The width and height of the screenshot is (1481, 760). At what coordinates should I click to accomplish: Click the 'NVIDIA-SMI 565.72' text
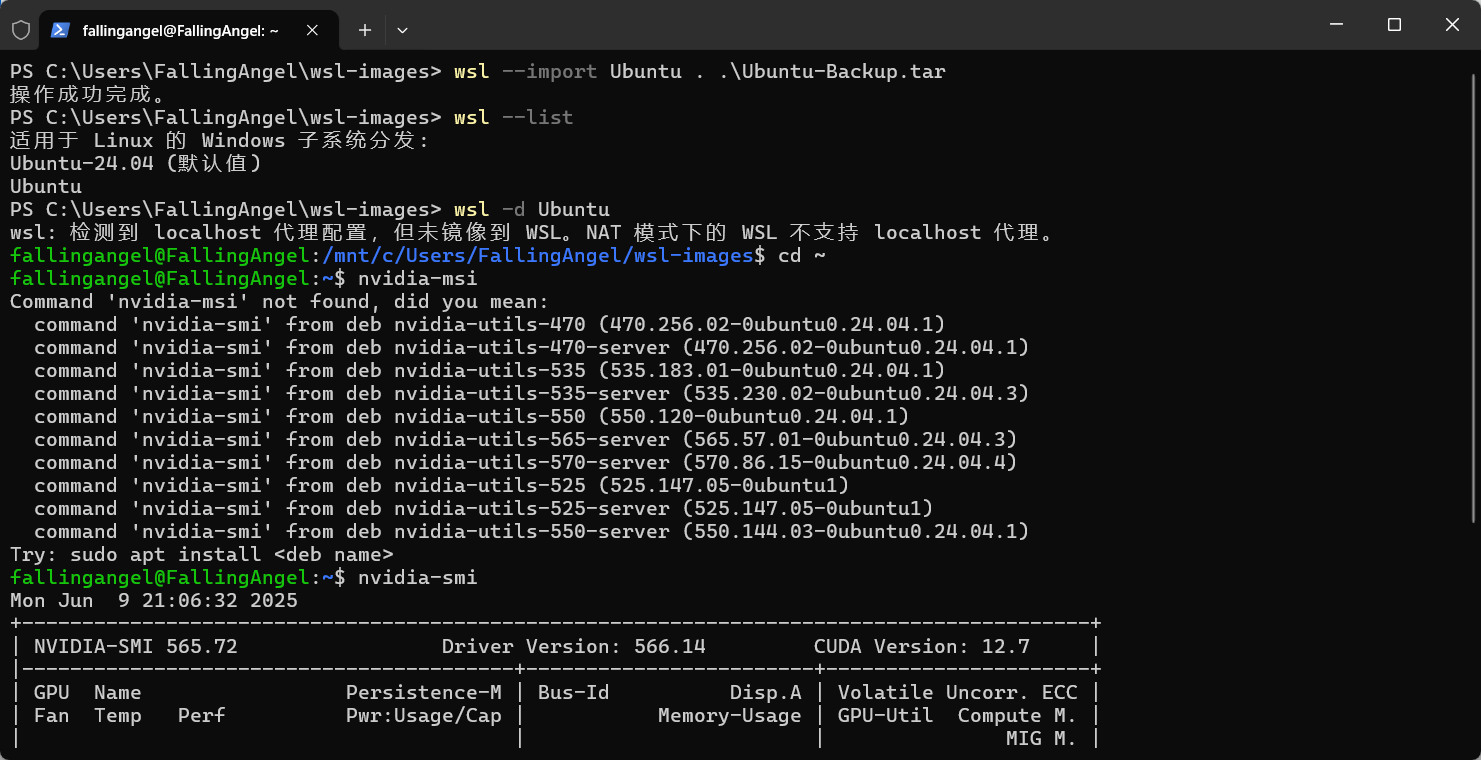point(136,647)
